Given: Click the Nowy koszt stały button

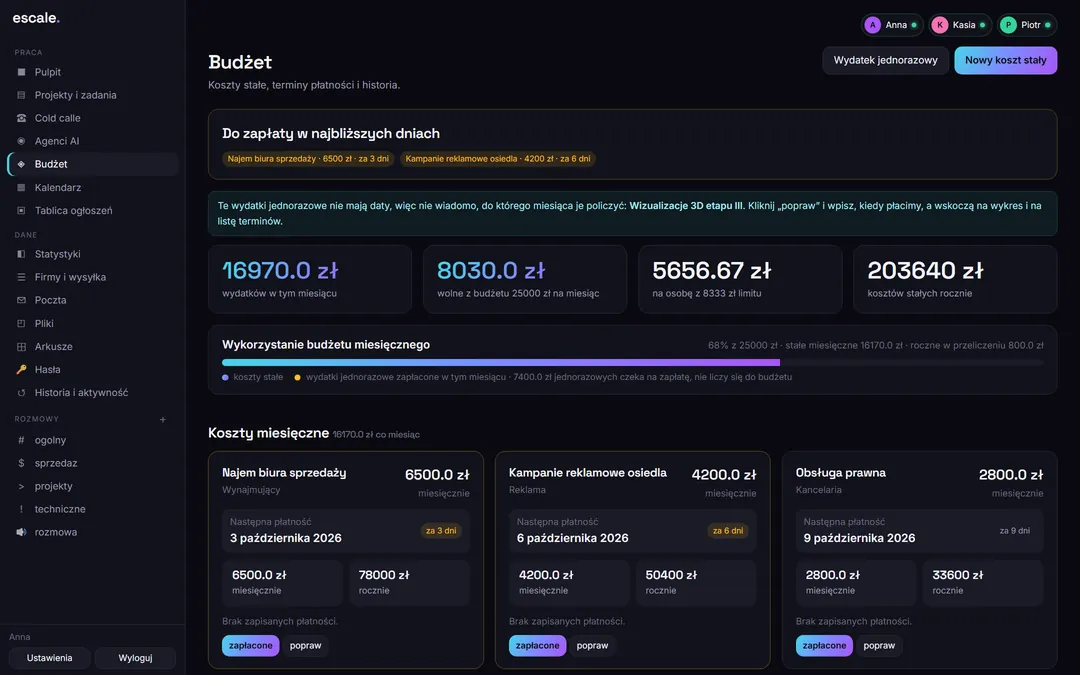Looking at the screenshot, I should [x=1006, y=61].
